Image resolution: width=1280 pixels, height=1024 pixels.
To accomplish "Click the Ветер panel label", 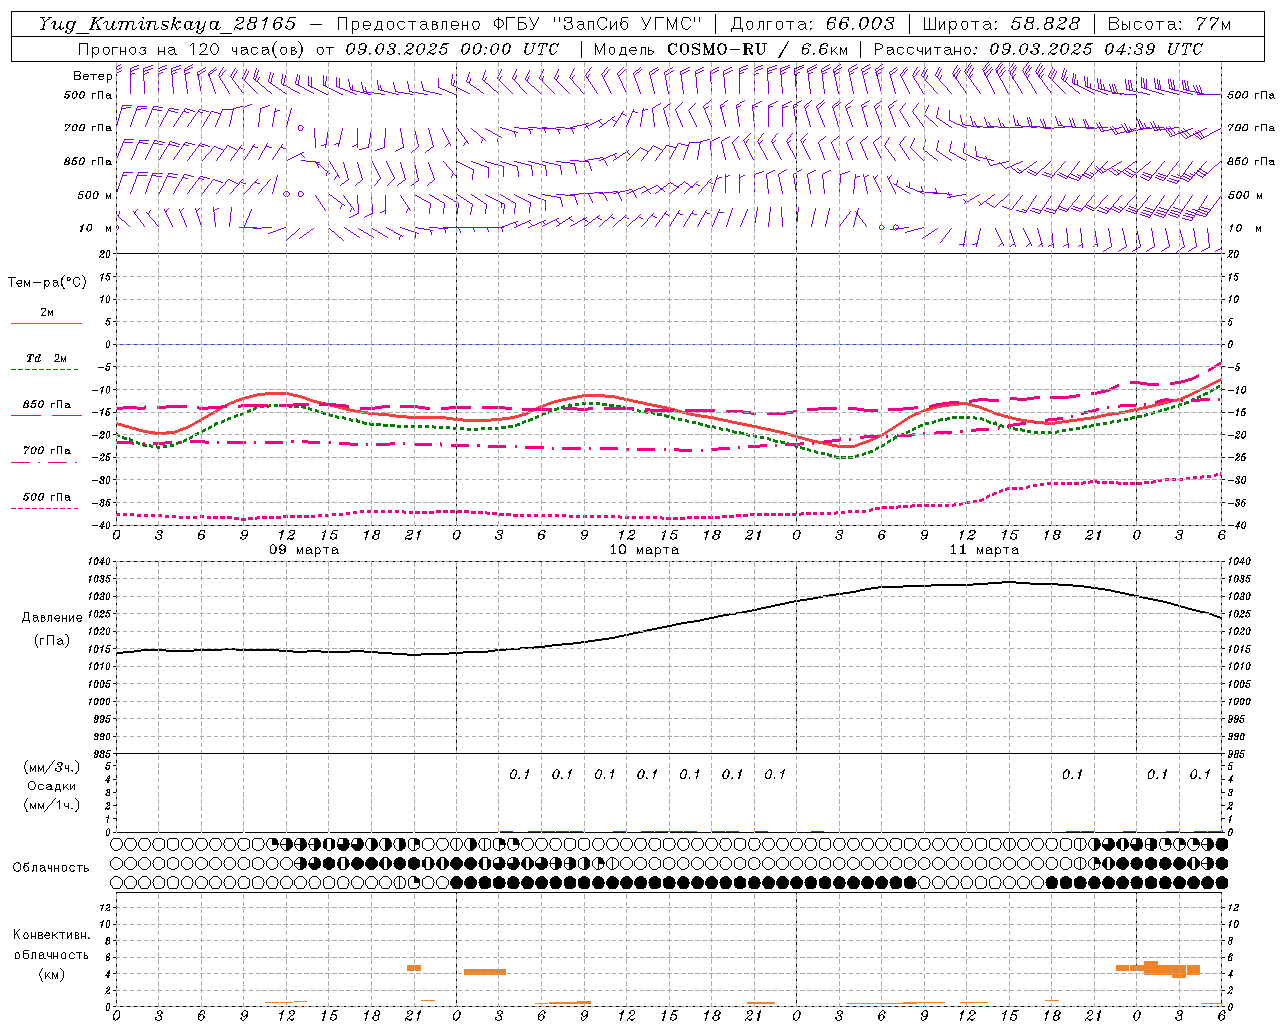I will tap(92, 76).
